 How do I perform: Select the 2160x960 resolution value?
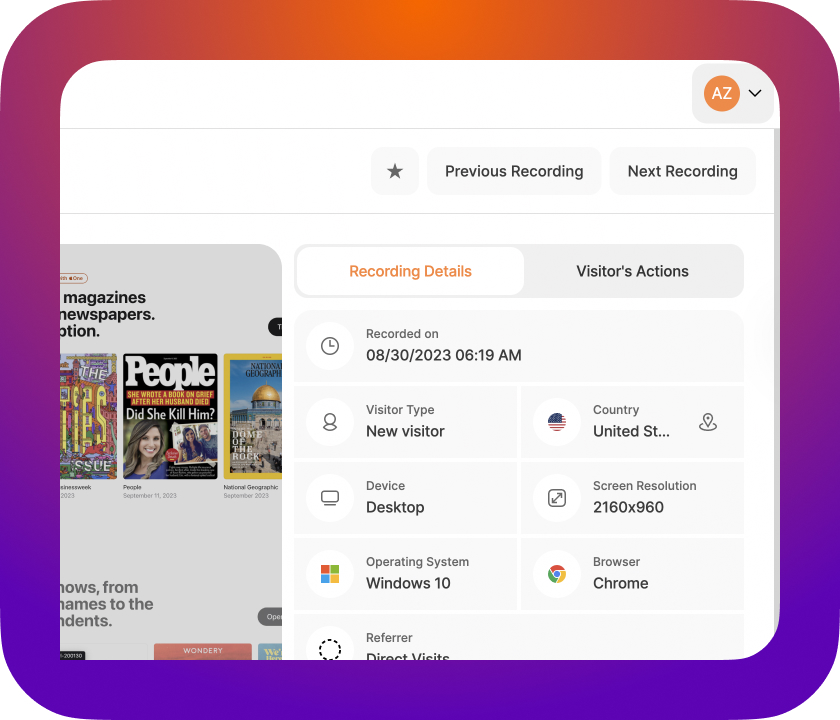(x=628, y=507)
